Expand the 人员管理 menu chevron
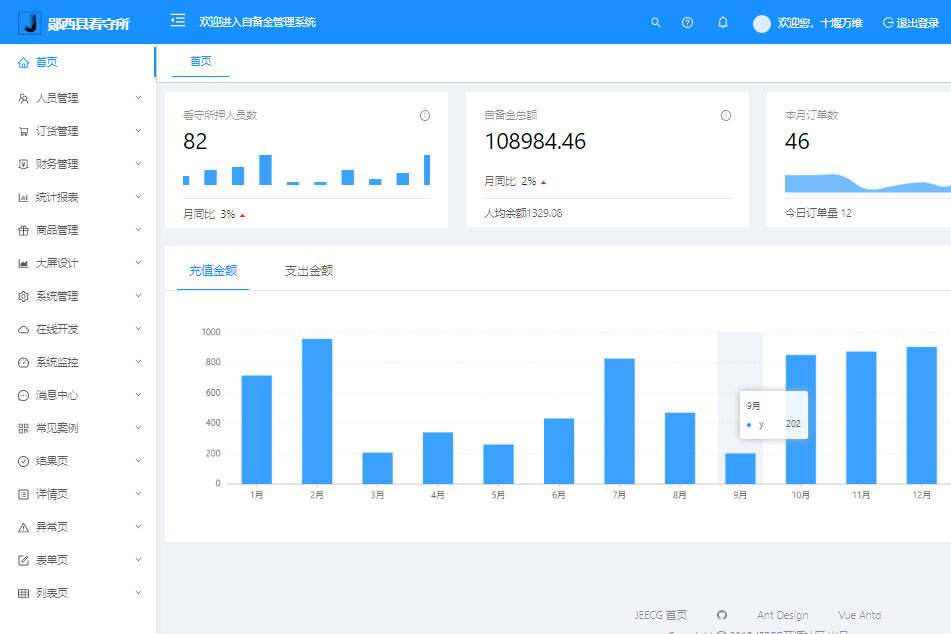951x634 pixels. [138, 98]
